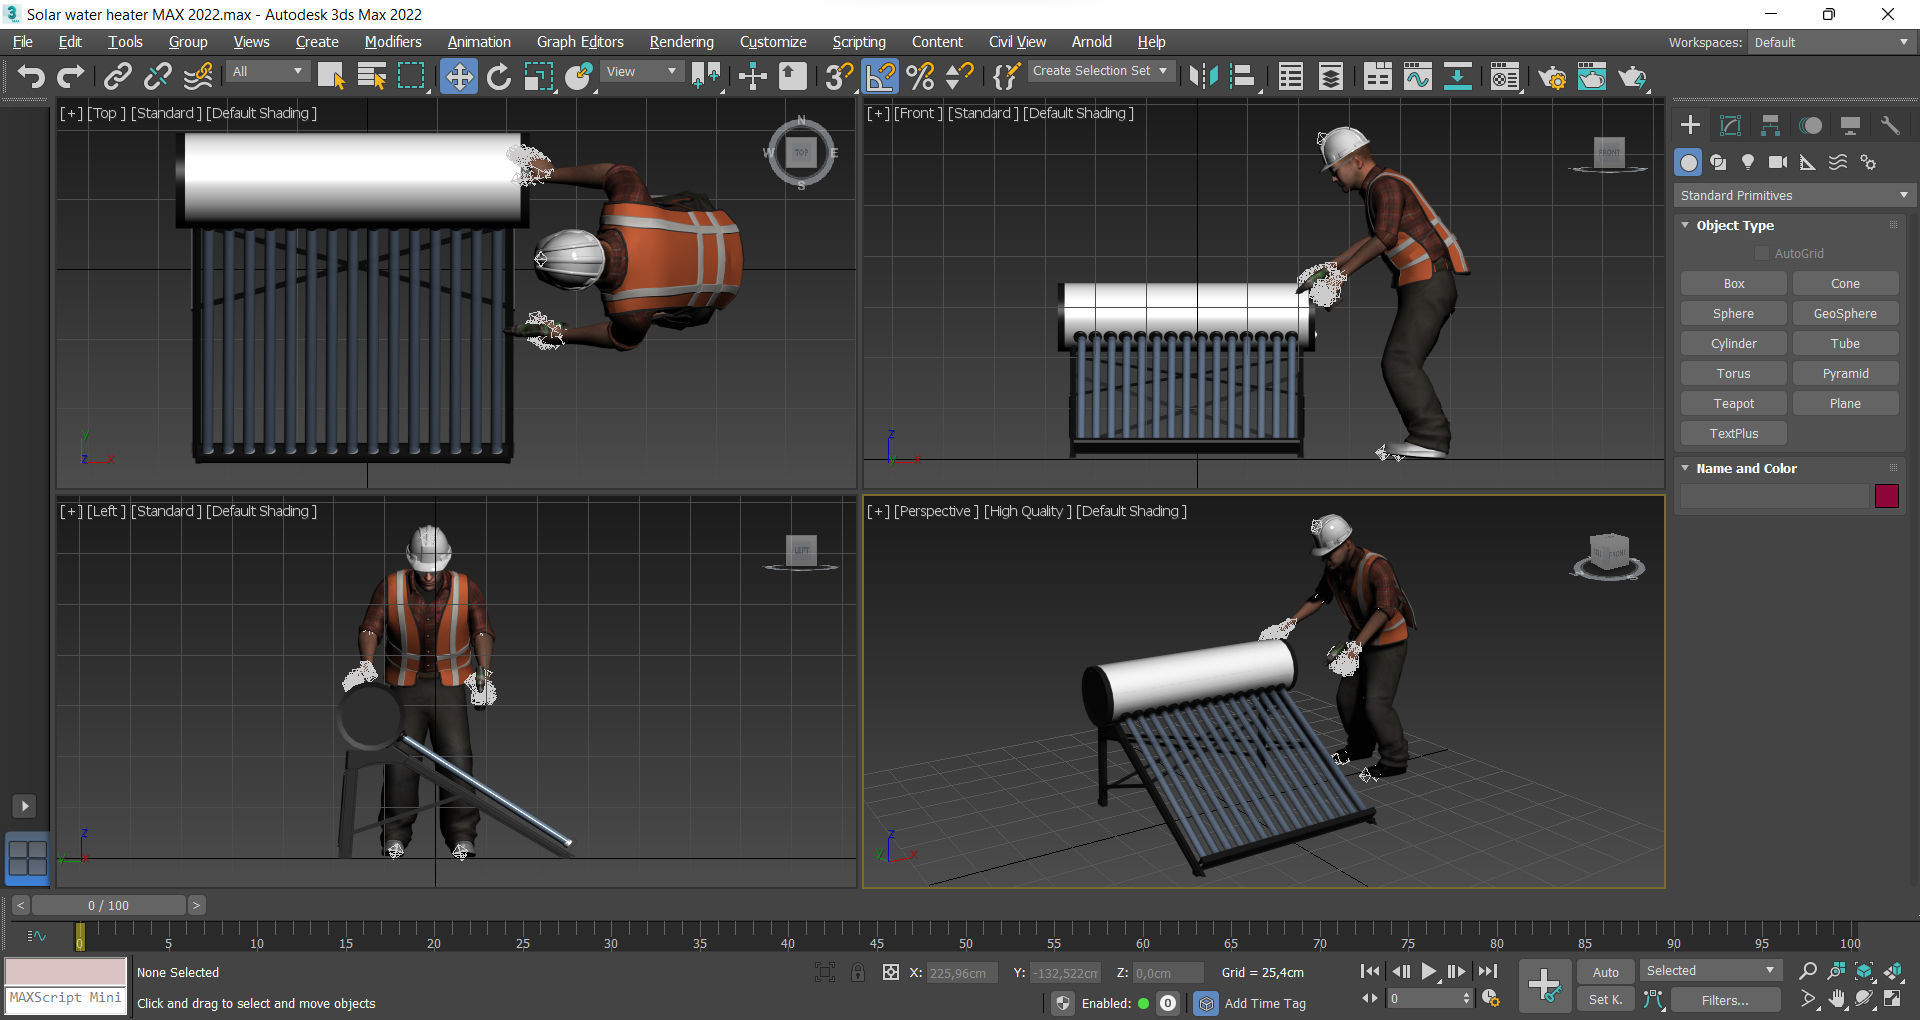Select the Shapes category icon
Viewport: 1920px width, 1020px height.
[x=1718, y=162]
